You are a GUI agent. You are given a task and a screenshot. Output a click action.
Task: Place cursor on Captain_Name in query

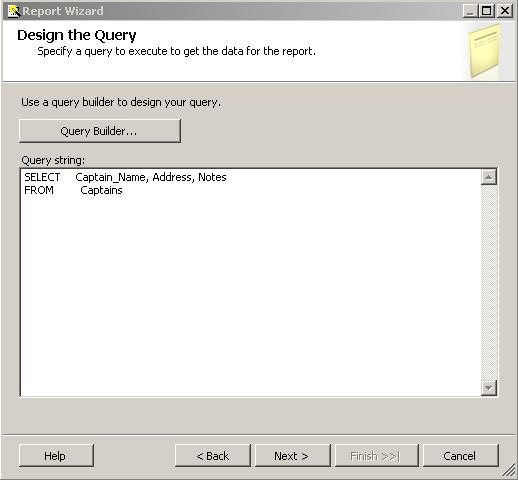111,177
